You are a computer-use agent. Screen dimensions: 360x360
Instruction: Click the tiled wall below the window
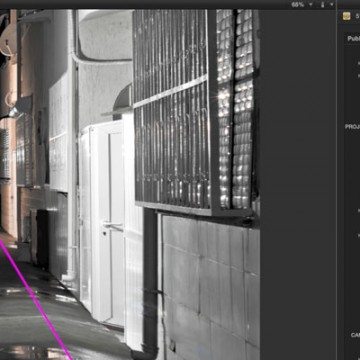coord(211,287)
